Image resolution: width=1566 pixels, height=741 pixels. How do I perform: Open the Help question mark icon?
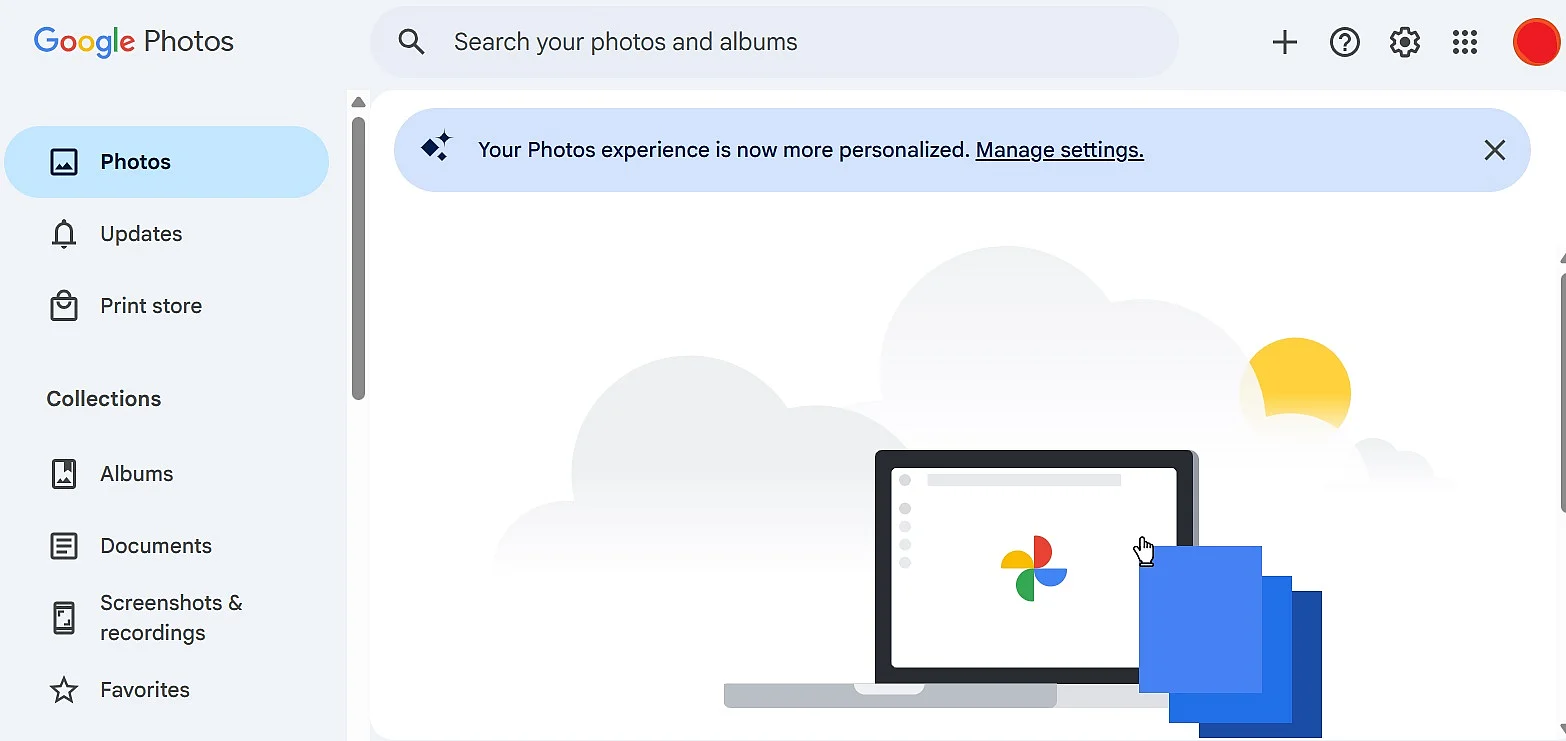[1344, 42]
